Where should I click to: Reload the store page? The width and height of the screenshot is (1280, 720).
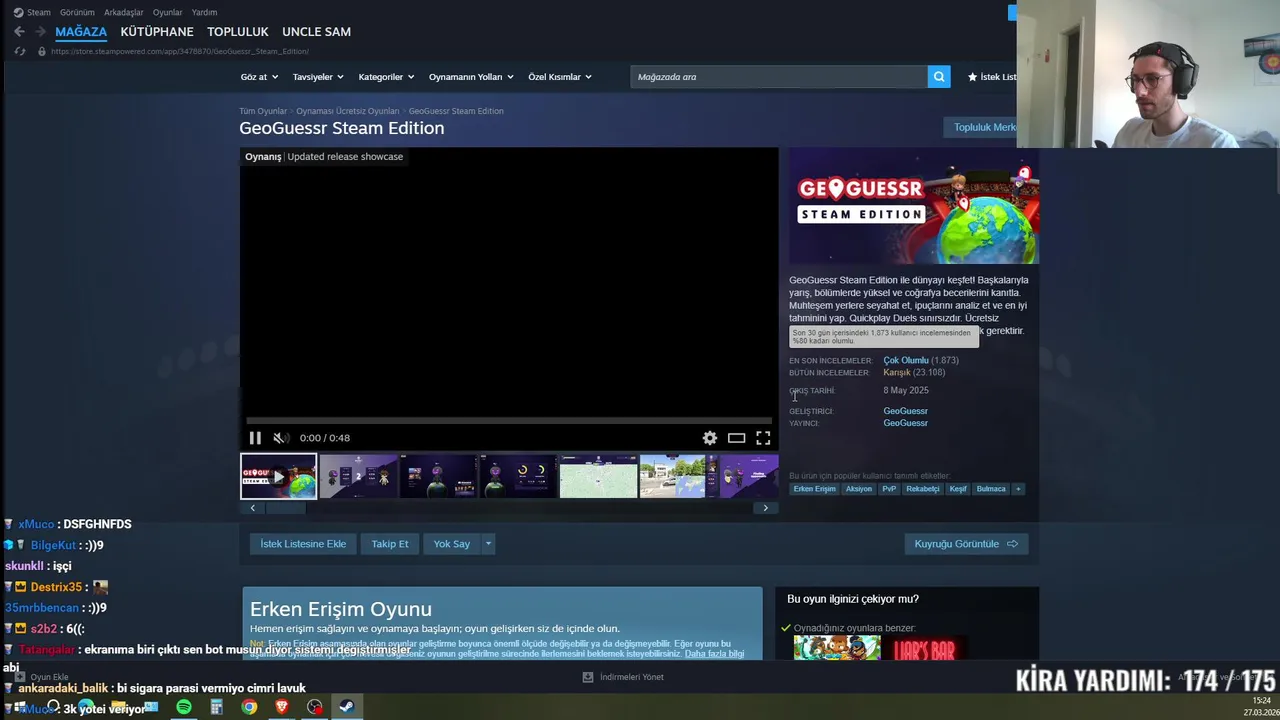[19, 51]
